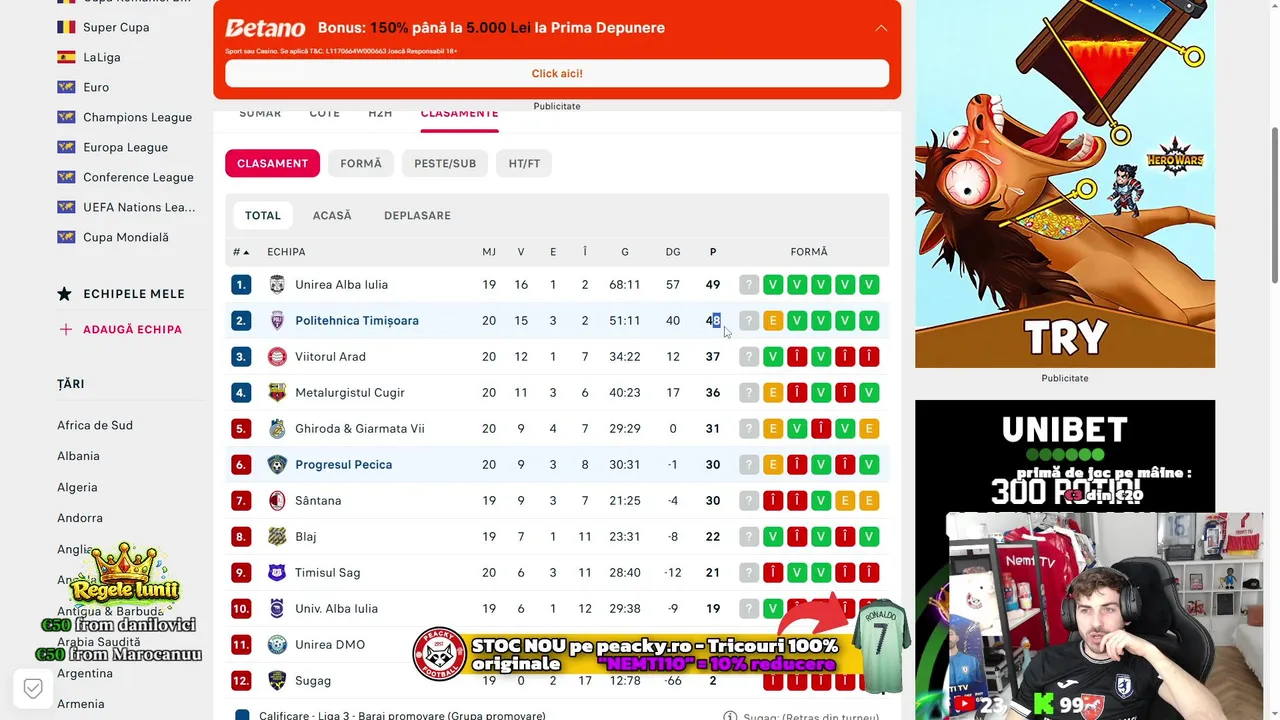1280x720 pixels.
Task: Click the first green V form badge for Viitorul Arad
Action: click(x=773, y=357)
